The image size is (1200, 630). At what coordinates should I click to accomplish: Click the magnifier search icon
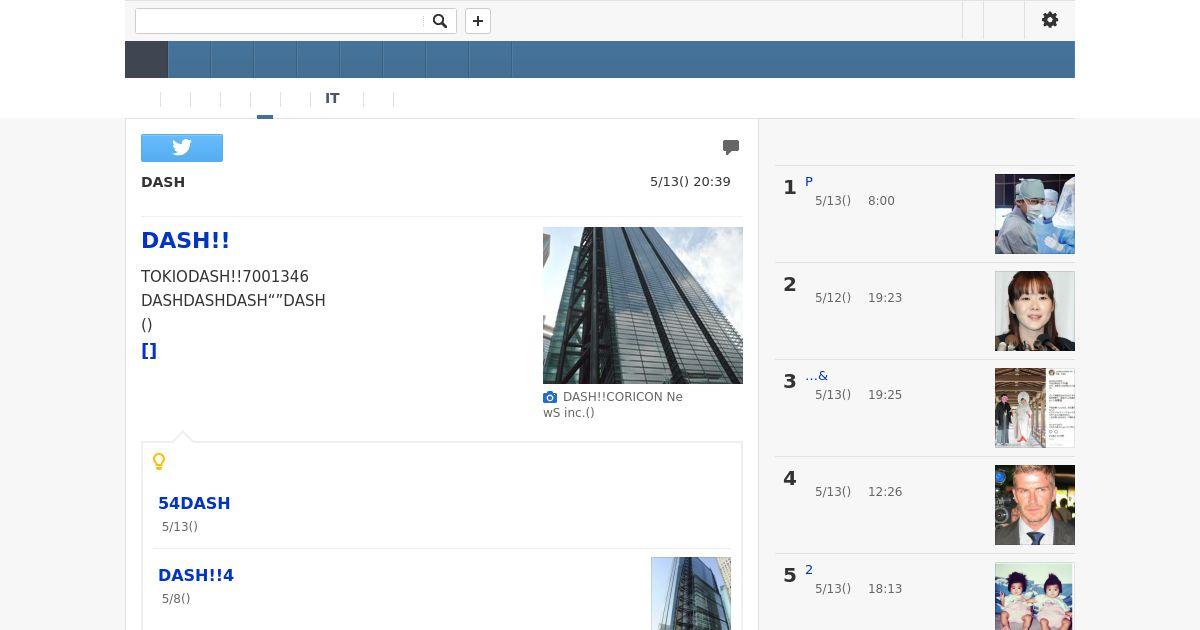point(440,21)
